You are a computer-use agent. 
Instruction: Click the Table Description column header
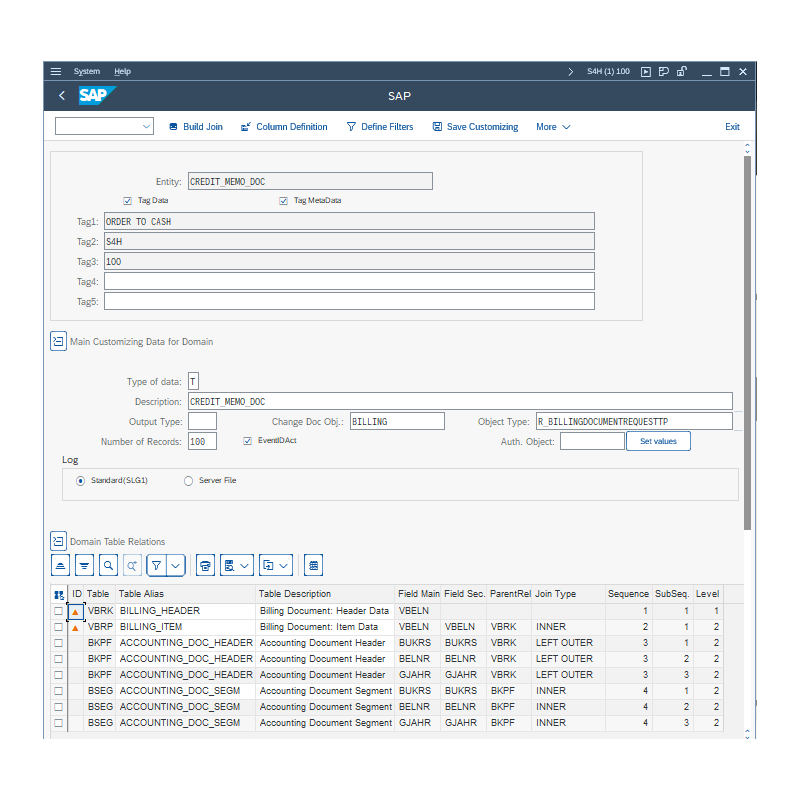(324, 594)
